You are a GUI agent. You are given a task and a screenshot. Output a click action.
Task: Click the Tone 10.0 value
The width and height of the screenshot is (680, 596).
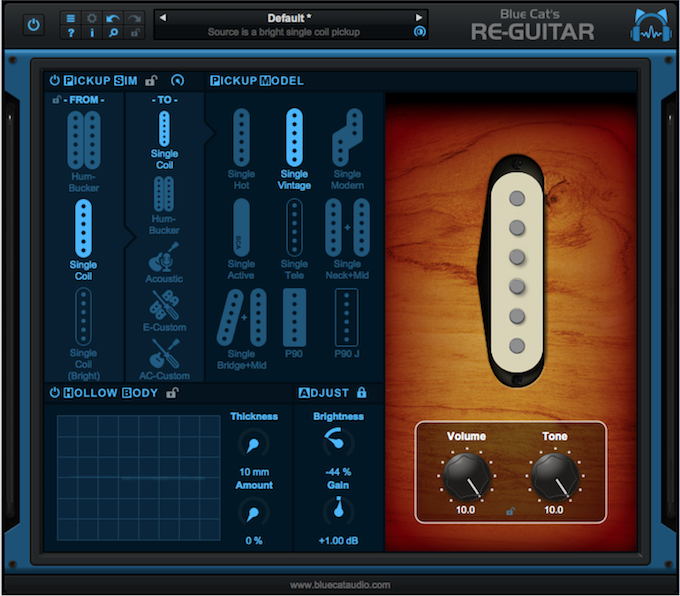tap(554, 510)
